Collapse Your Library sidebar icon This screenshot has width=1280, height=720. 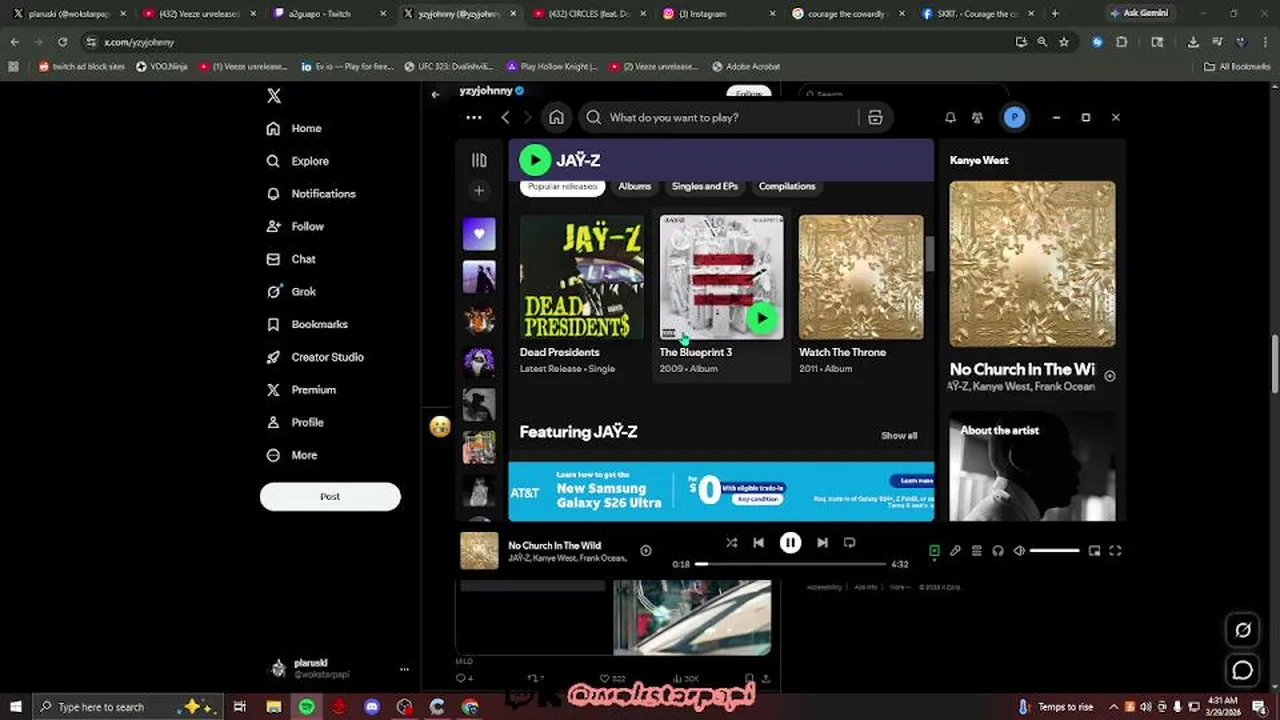pyautogui.click(x=479, y=160)
